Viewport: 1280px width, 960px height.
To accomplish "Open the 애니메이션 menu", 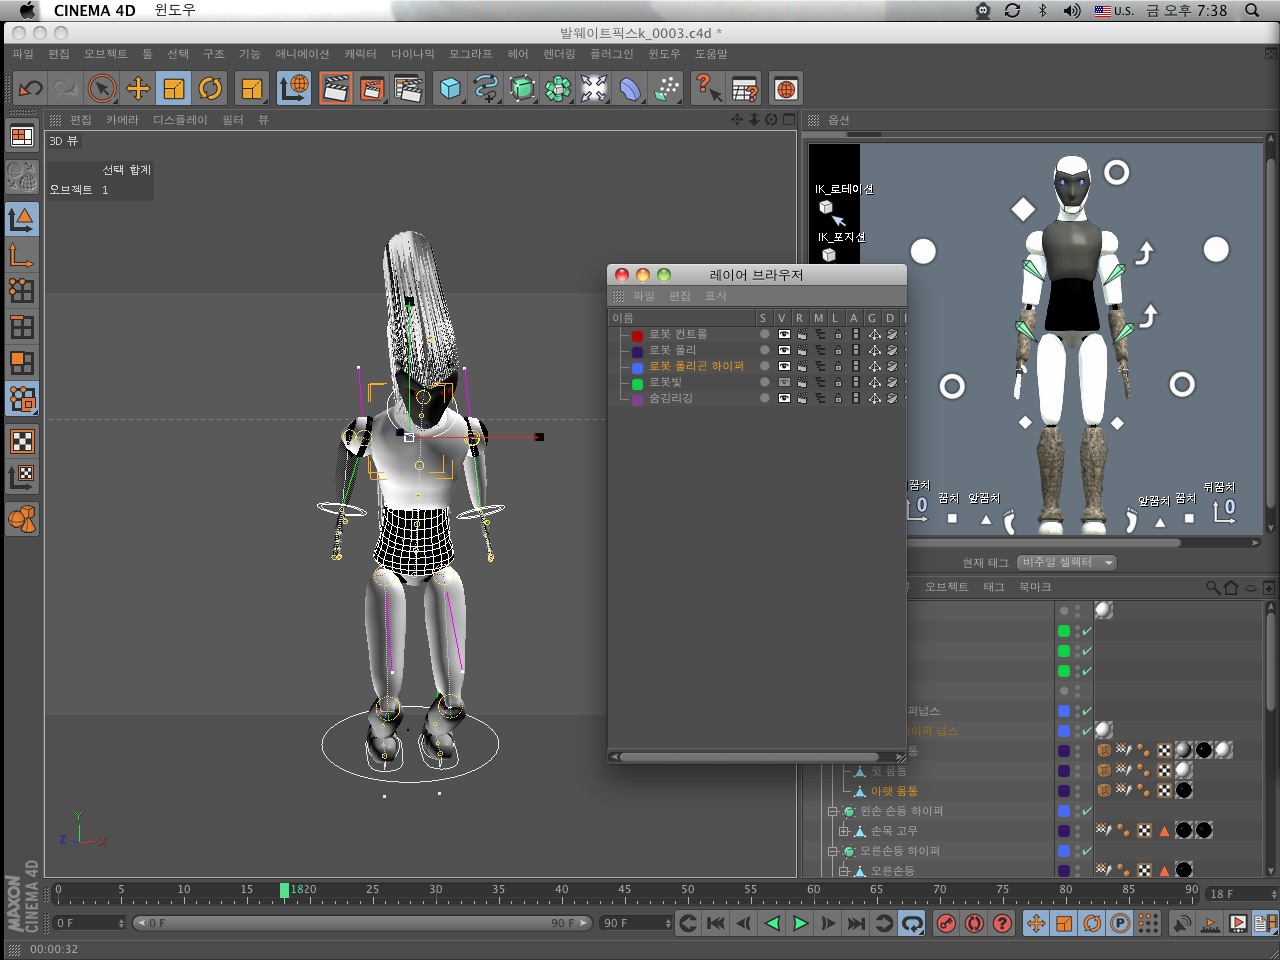I will [x=302, y=54].
